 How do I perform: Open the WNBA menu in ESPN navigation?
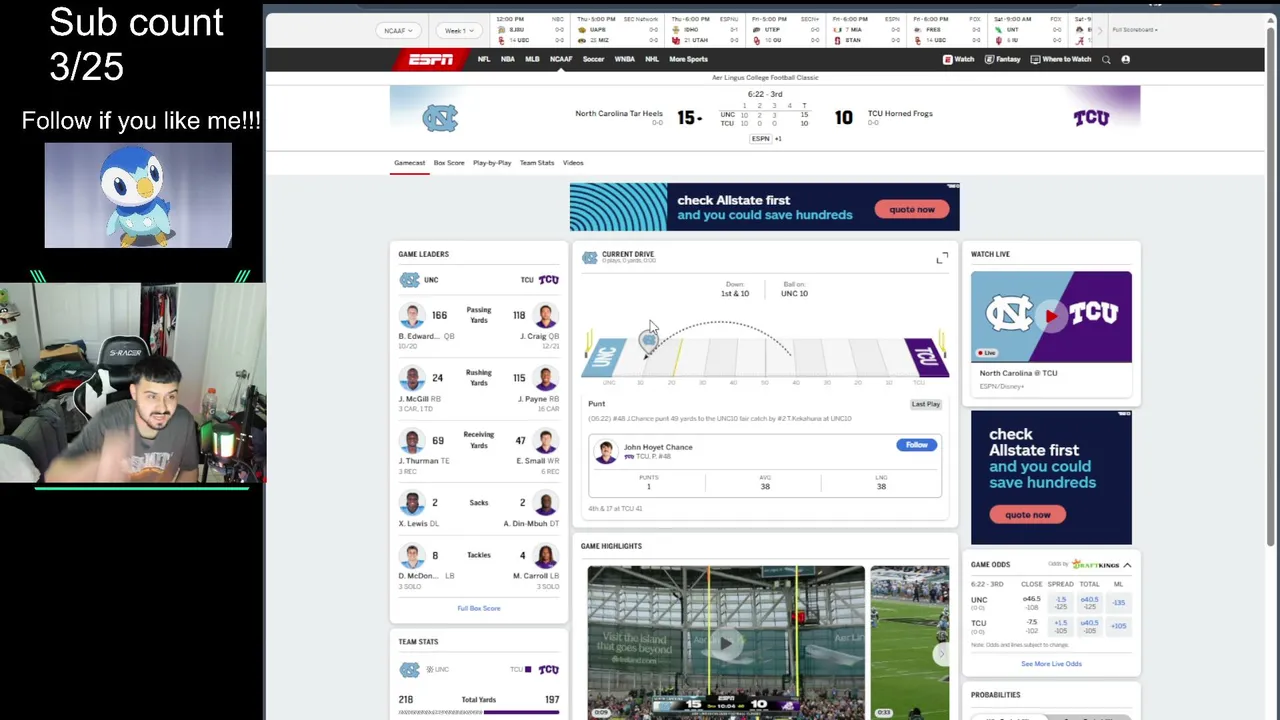(x=625, y=60)
